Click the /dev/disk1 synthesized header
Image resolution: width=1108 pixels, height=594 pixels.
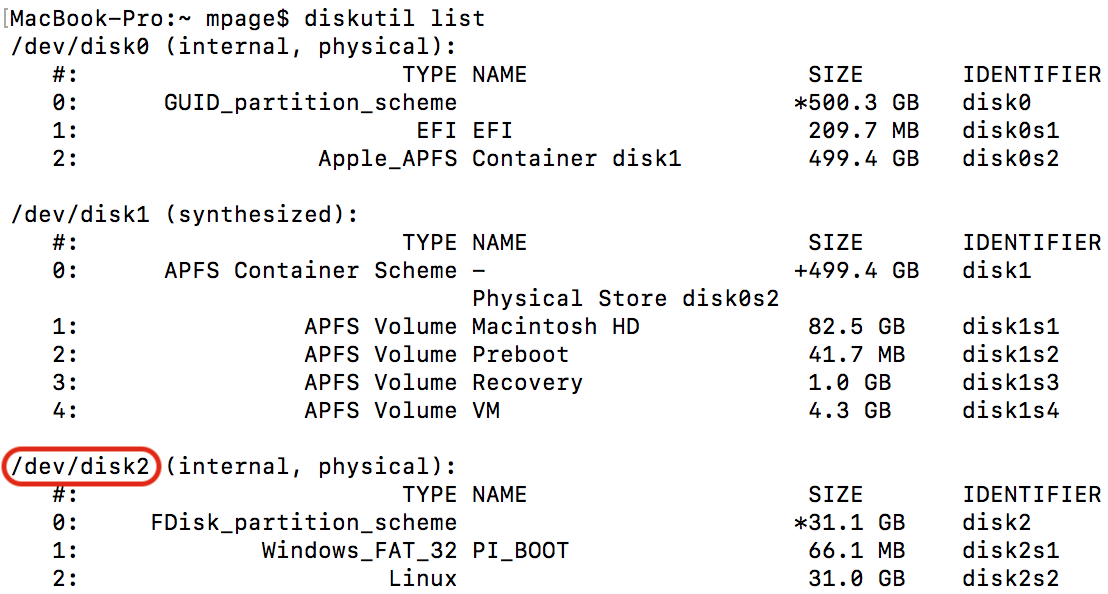pyautogui.click(x=184, y=215)
